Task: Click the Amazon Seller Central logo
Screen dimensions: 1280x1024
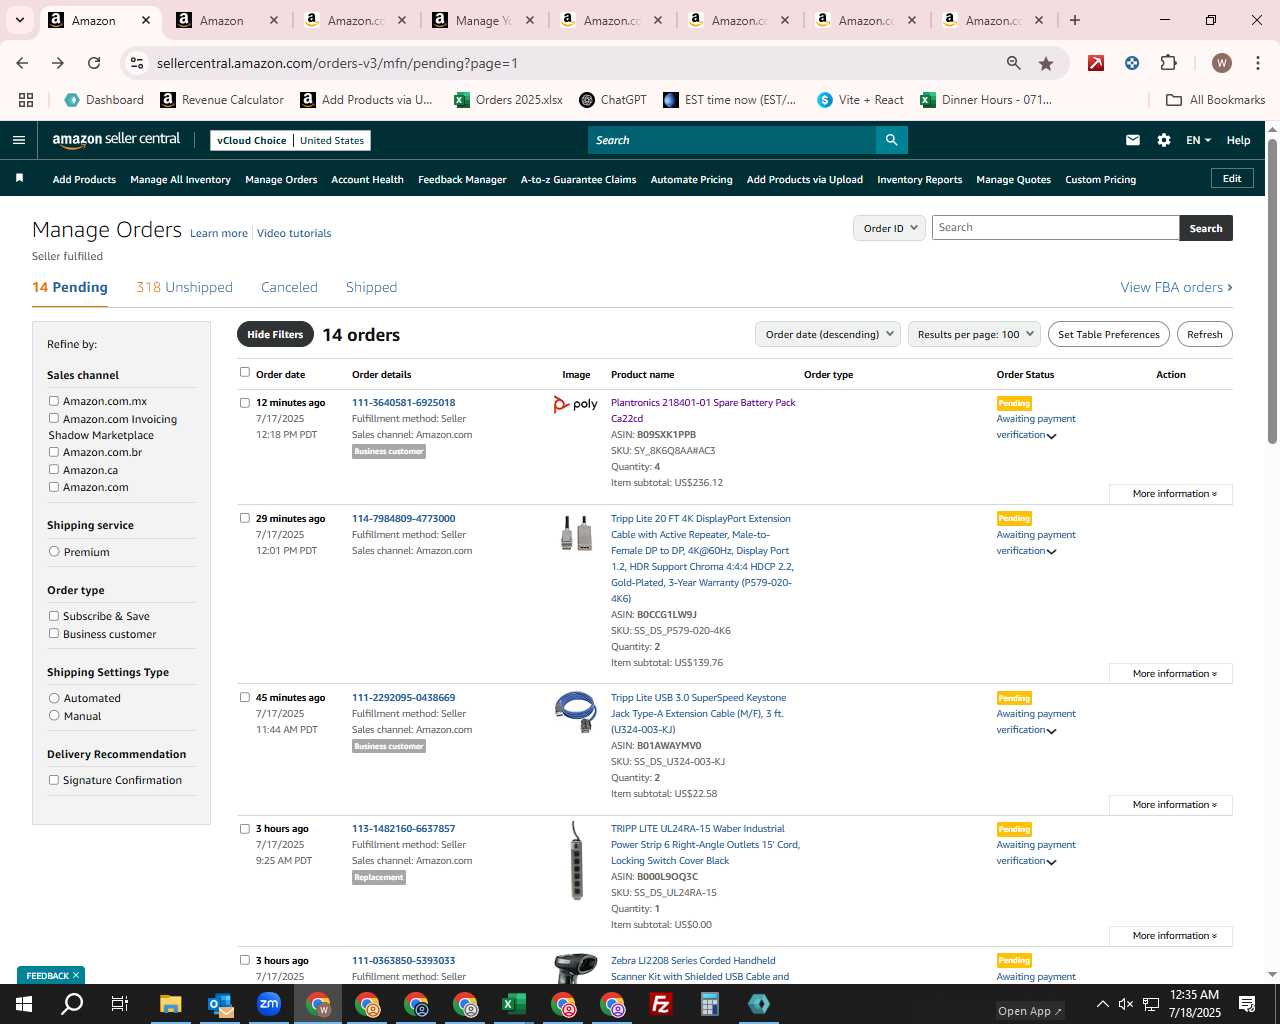Action: (x=116, y=140)
